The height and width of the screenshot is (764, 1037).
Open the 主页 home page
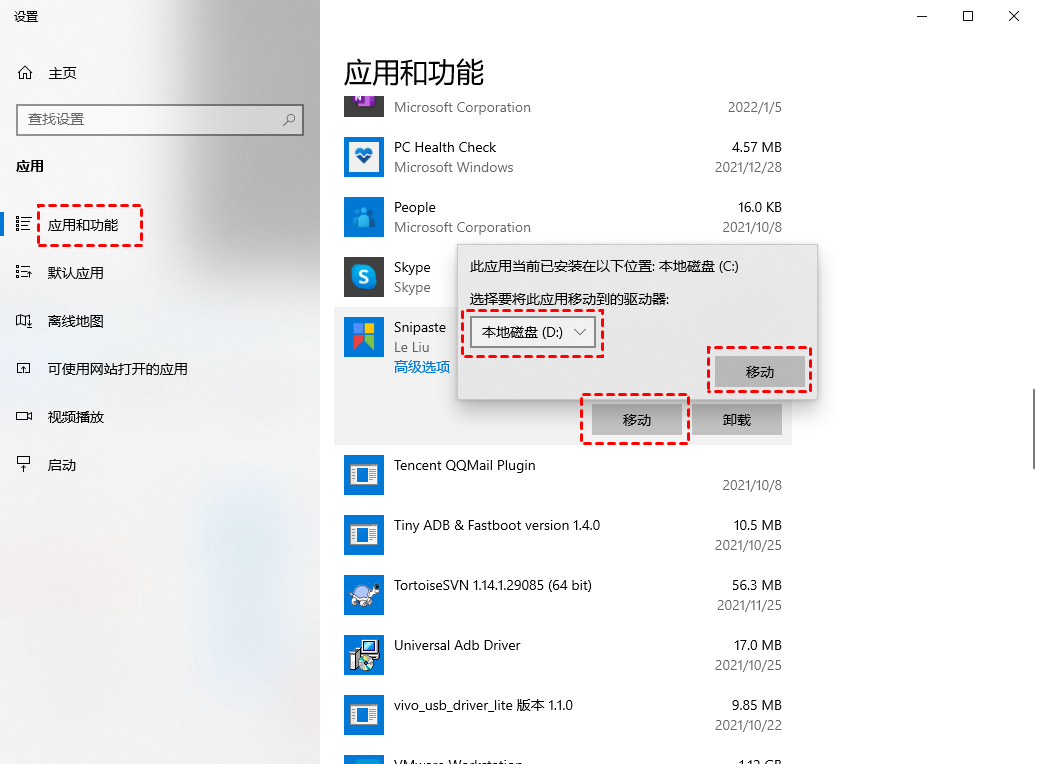coord(62,73)
